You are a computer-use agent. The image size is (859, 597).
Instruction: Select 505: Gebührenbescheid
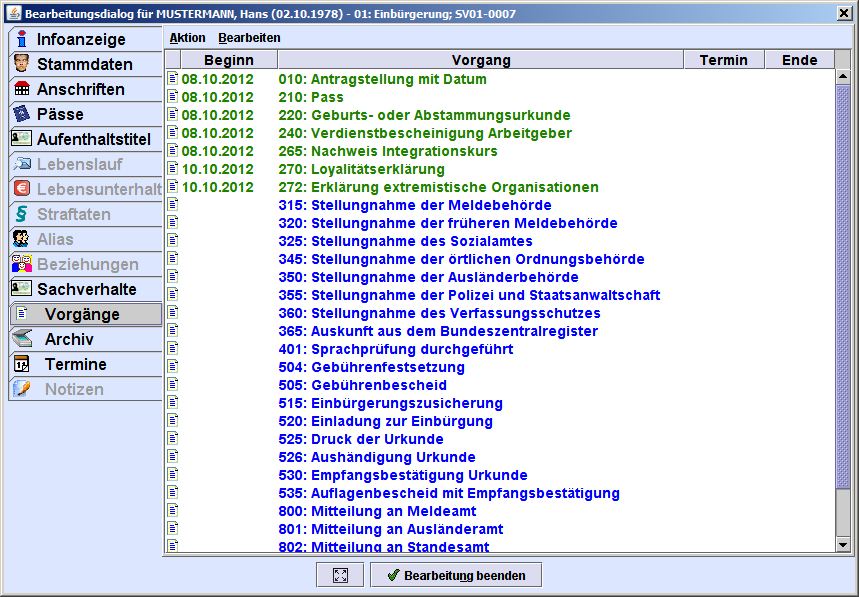click(x=363, y=385)
